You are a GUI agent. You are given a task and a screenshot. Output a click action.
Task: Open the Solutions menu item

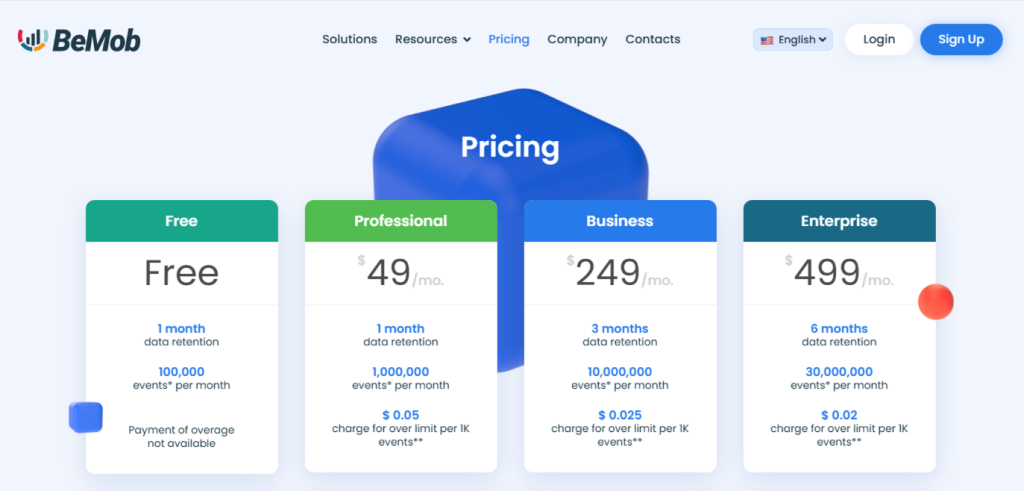[349, 39]
